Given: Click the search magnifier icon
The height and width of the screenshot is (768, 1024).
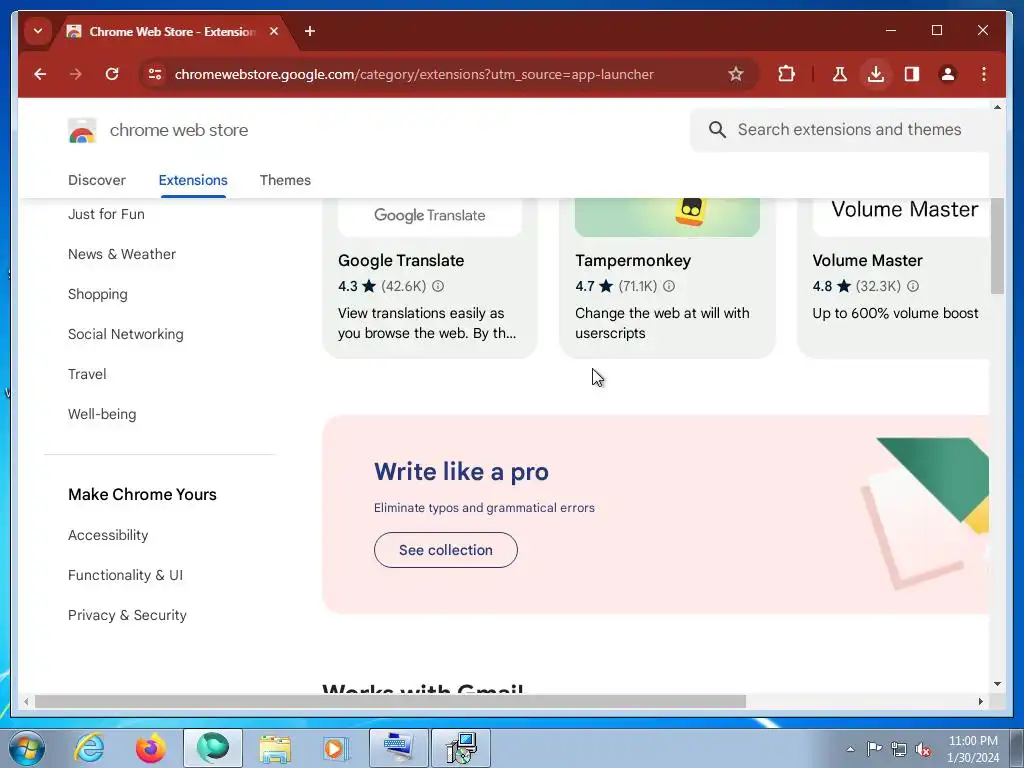Looking at the screenshot, I should [717, 129].
